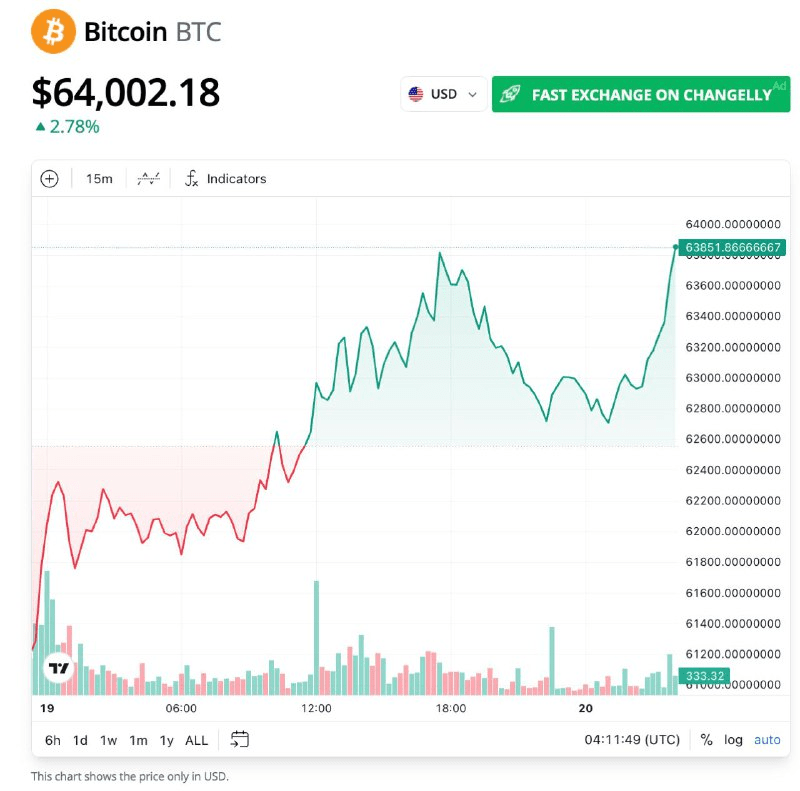
Task: Toggle percent scale mode
Action: point(706,740)
